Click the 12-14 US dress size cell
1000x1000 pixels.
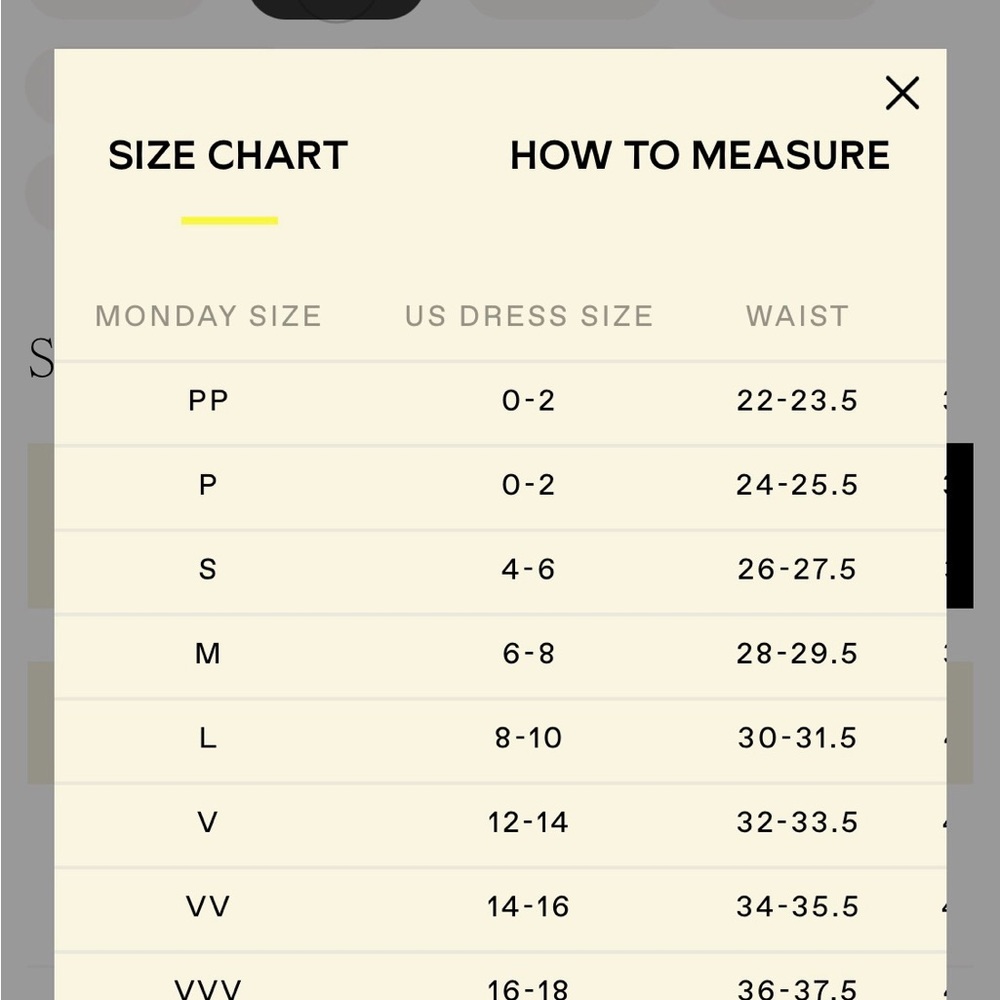pos(529,822)
